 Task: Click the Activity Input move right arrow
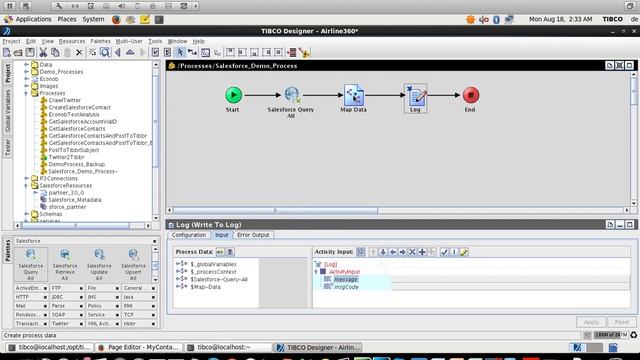402,252
